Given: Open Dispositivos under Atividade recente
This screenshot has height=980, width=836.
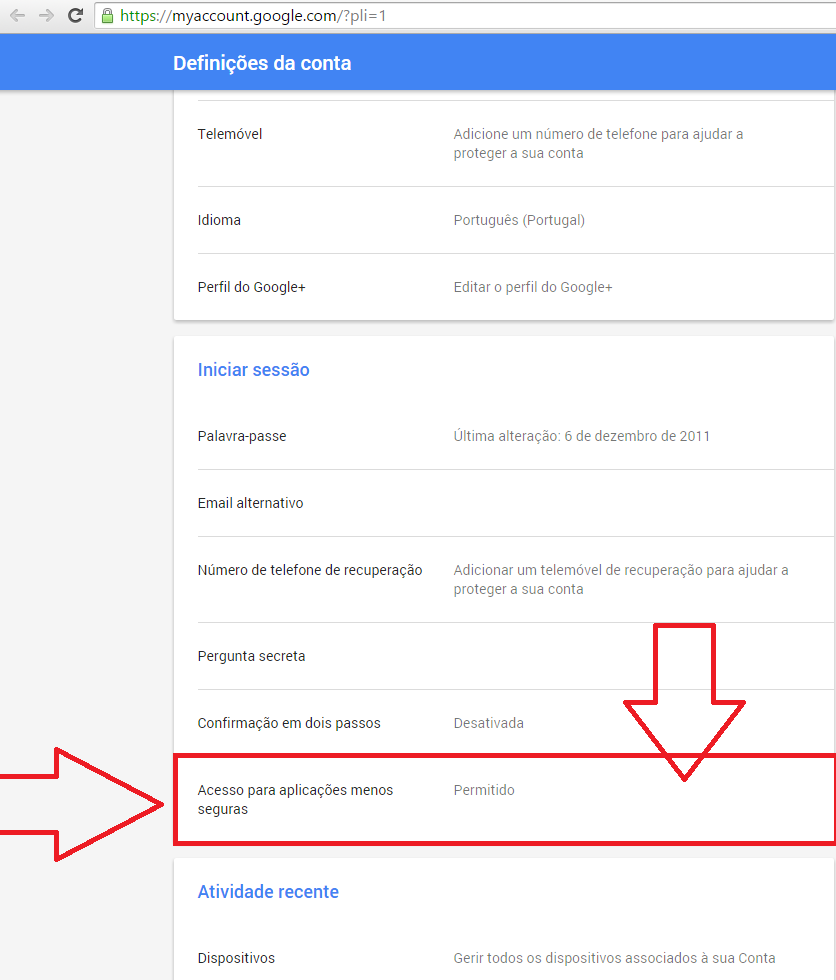Looking at the screenshot, I should [236, 958].
